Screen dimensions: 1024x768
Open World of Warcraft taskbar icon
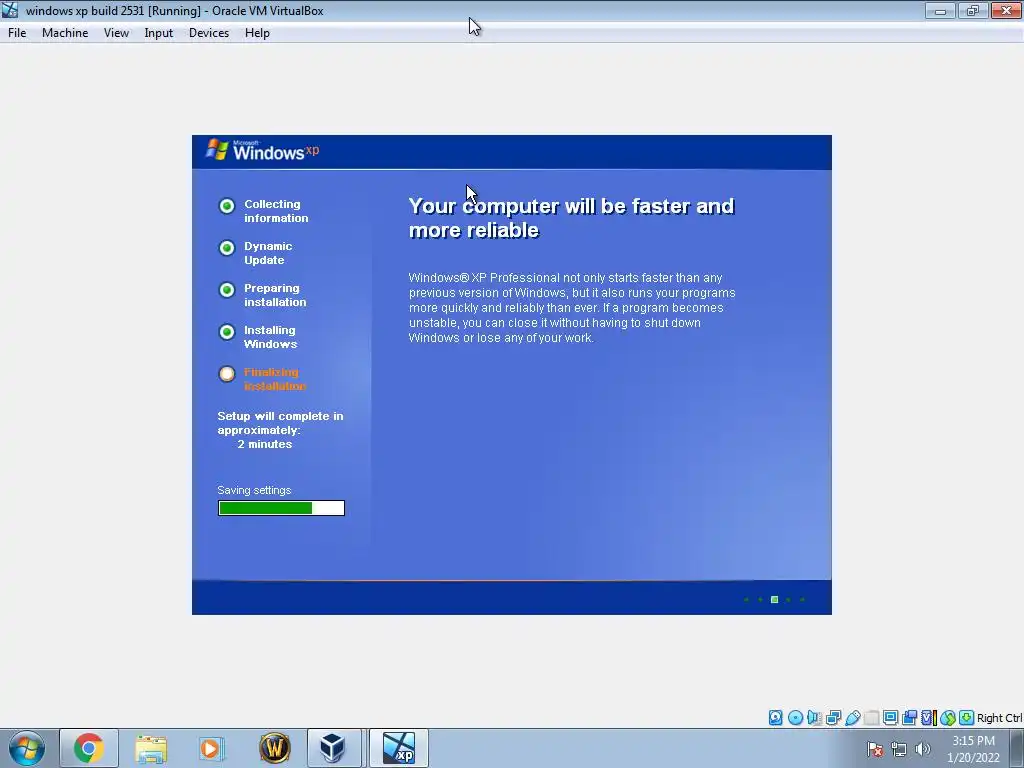[x=274, y=748]
